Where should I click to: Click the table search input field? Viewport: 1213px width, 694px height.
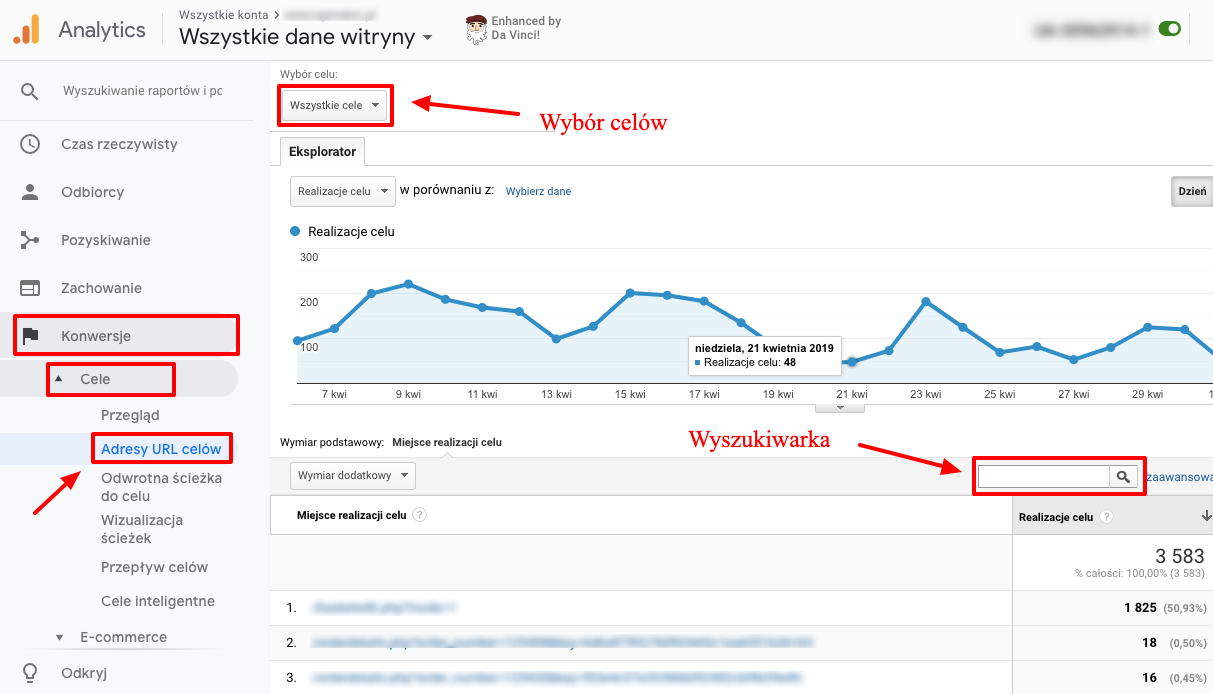1043,477
